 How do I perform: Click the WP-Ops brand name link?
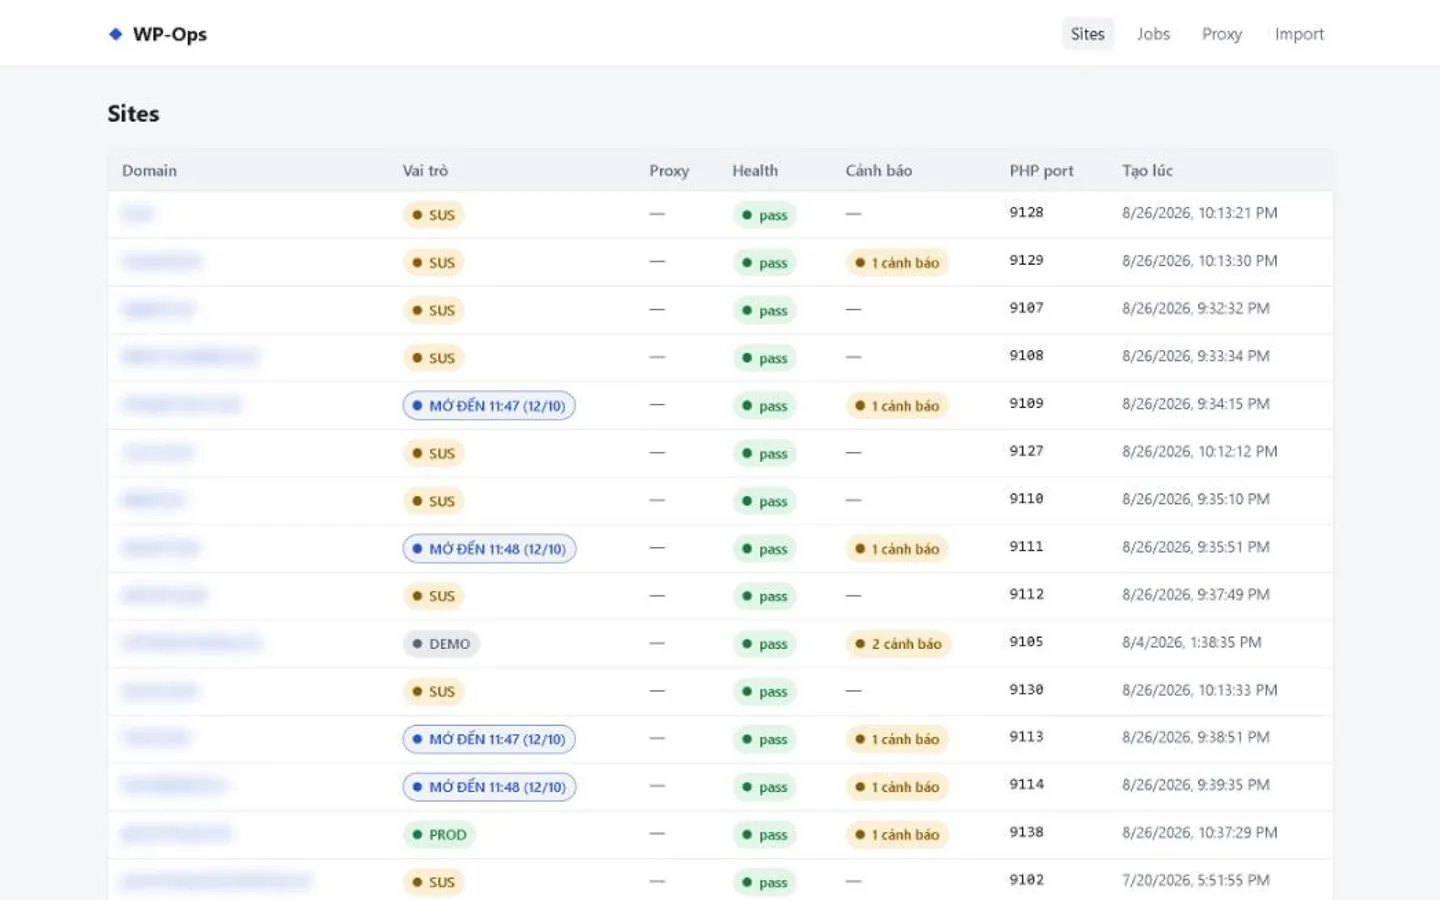tap(170, 34)
